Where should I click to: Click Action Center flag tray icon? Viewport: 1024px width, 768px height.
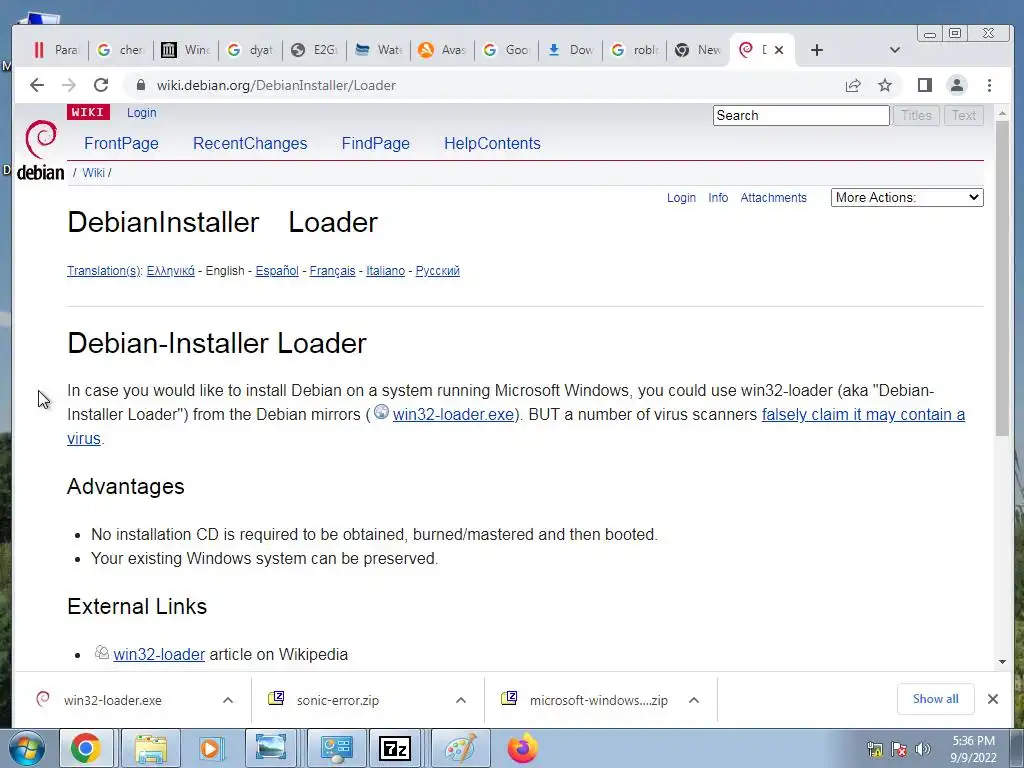click(x=899, y=749)
